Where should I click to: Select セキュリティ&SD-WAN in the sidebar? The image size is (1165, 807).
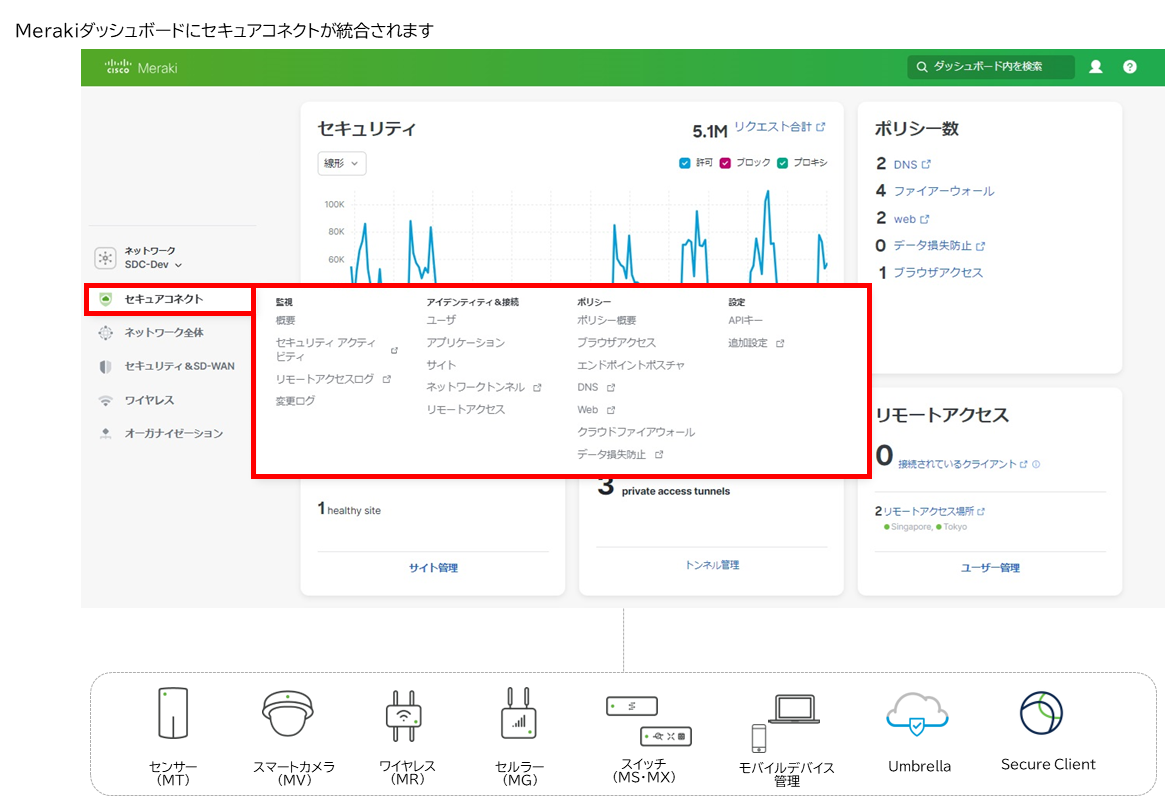tap(179, 366)
